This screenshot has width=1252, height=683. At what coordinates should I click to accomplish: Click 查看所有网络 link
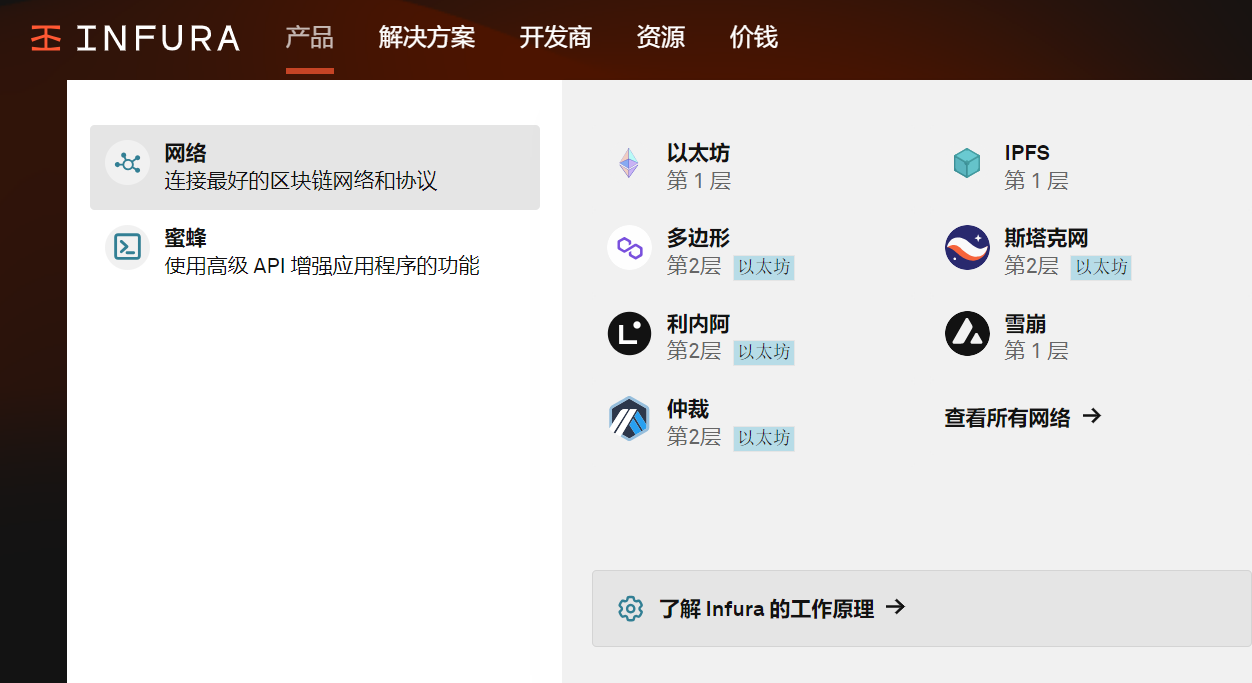point(1023,417)
